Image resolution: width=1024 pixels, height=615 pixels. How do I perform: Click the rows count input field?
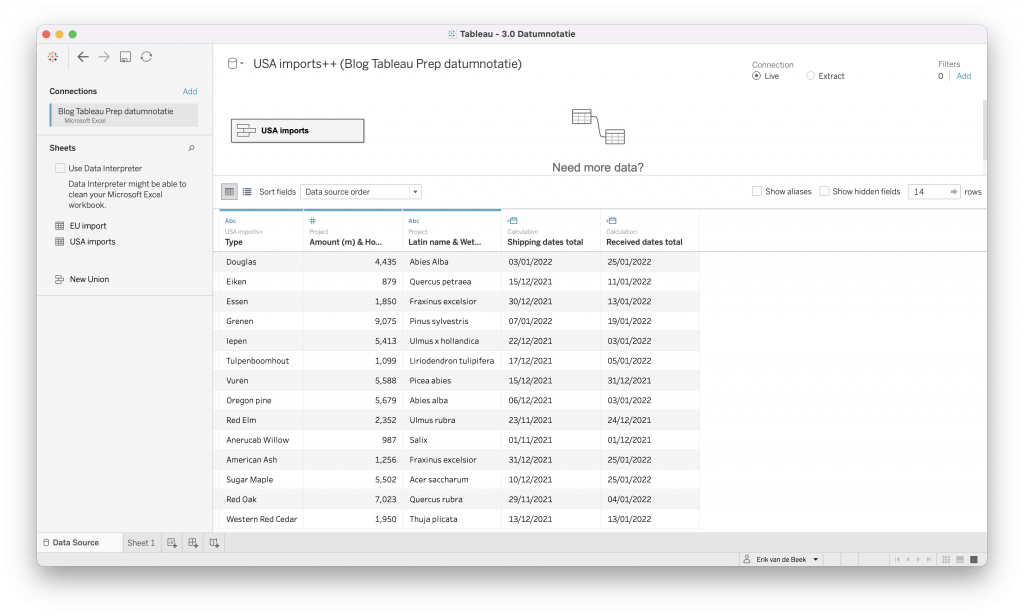coord(928,191)
